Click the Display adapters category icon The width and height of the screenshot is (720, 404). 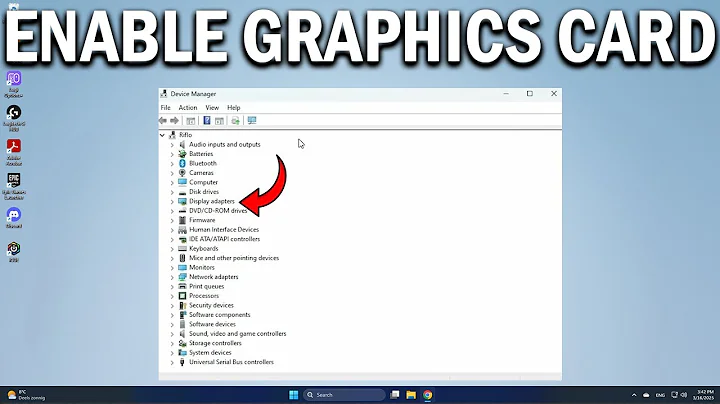(x=182, y=201)
